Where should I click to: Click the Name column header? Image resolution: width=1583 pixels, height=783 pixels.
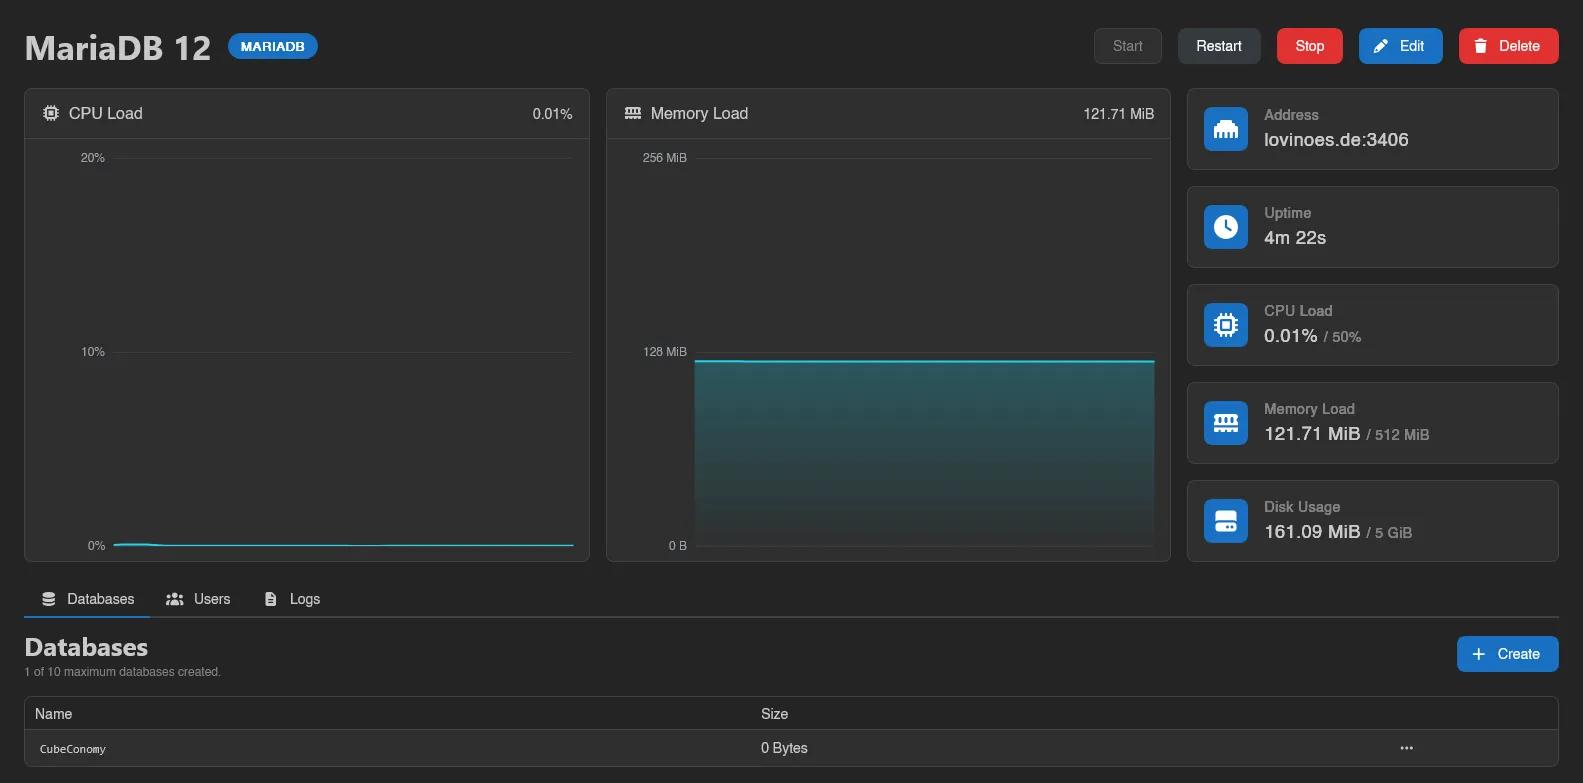pos(54,714)
